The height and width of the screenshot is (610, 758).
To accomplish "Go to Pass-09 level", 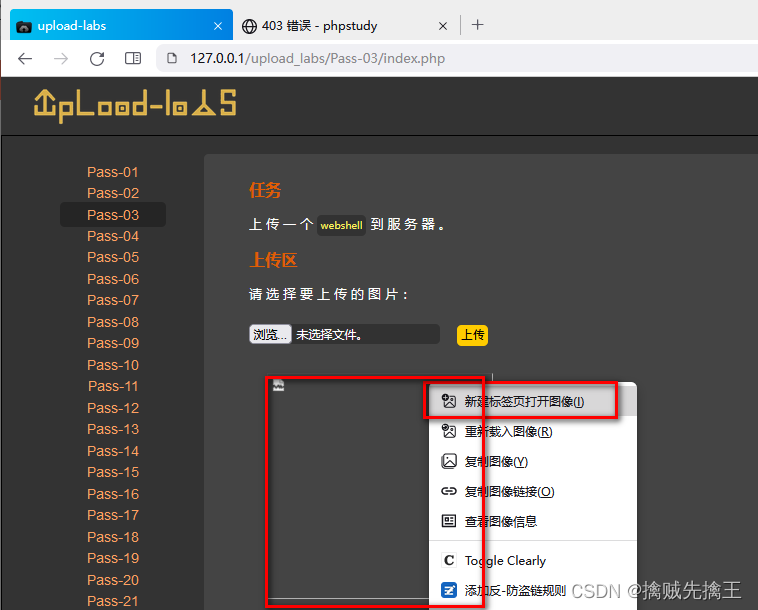I will click(x=113, y=343).
